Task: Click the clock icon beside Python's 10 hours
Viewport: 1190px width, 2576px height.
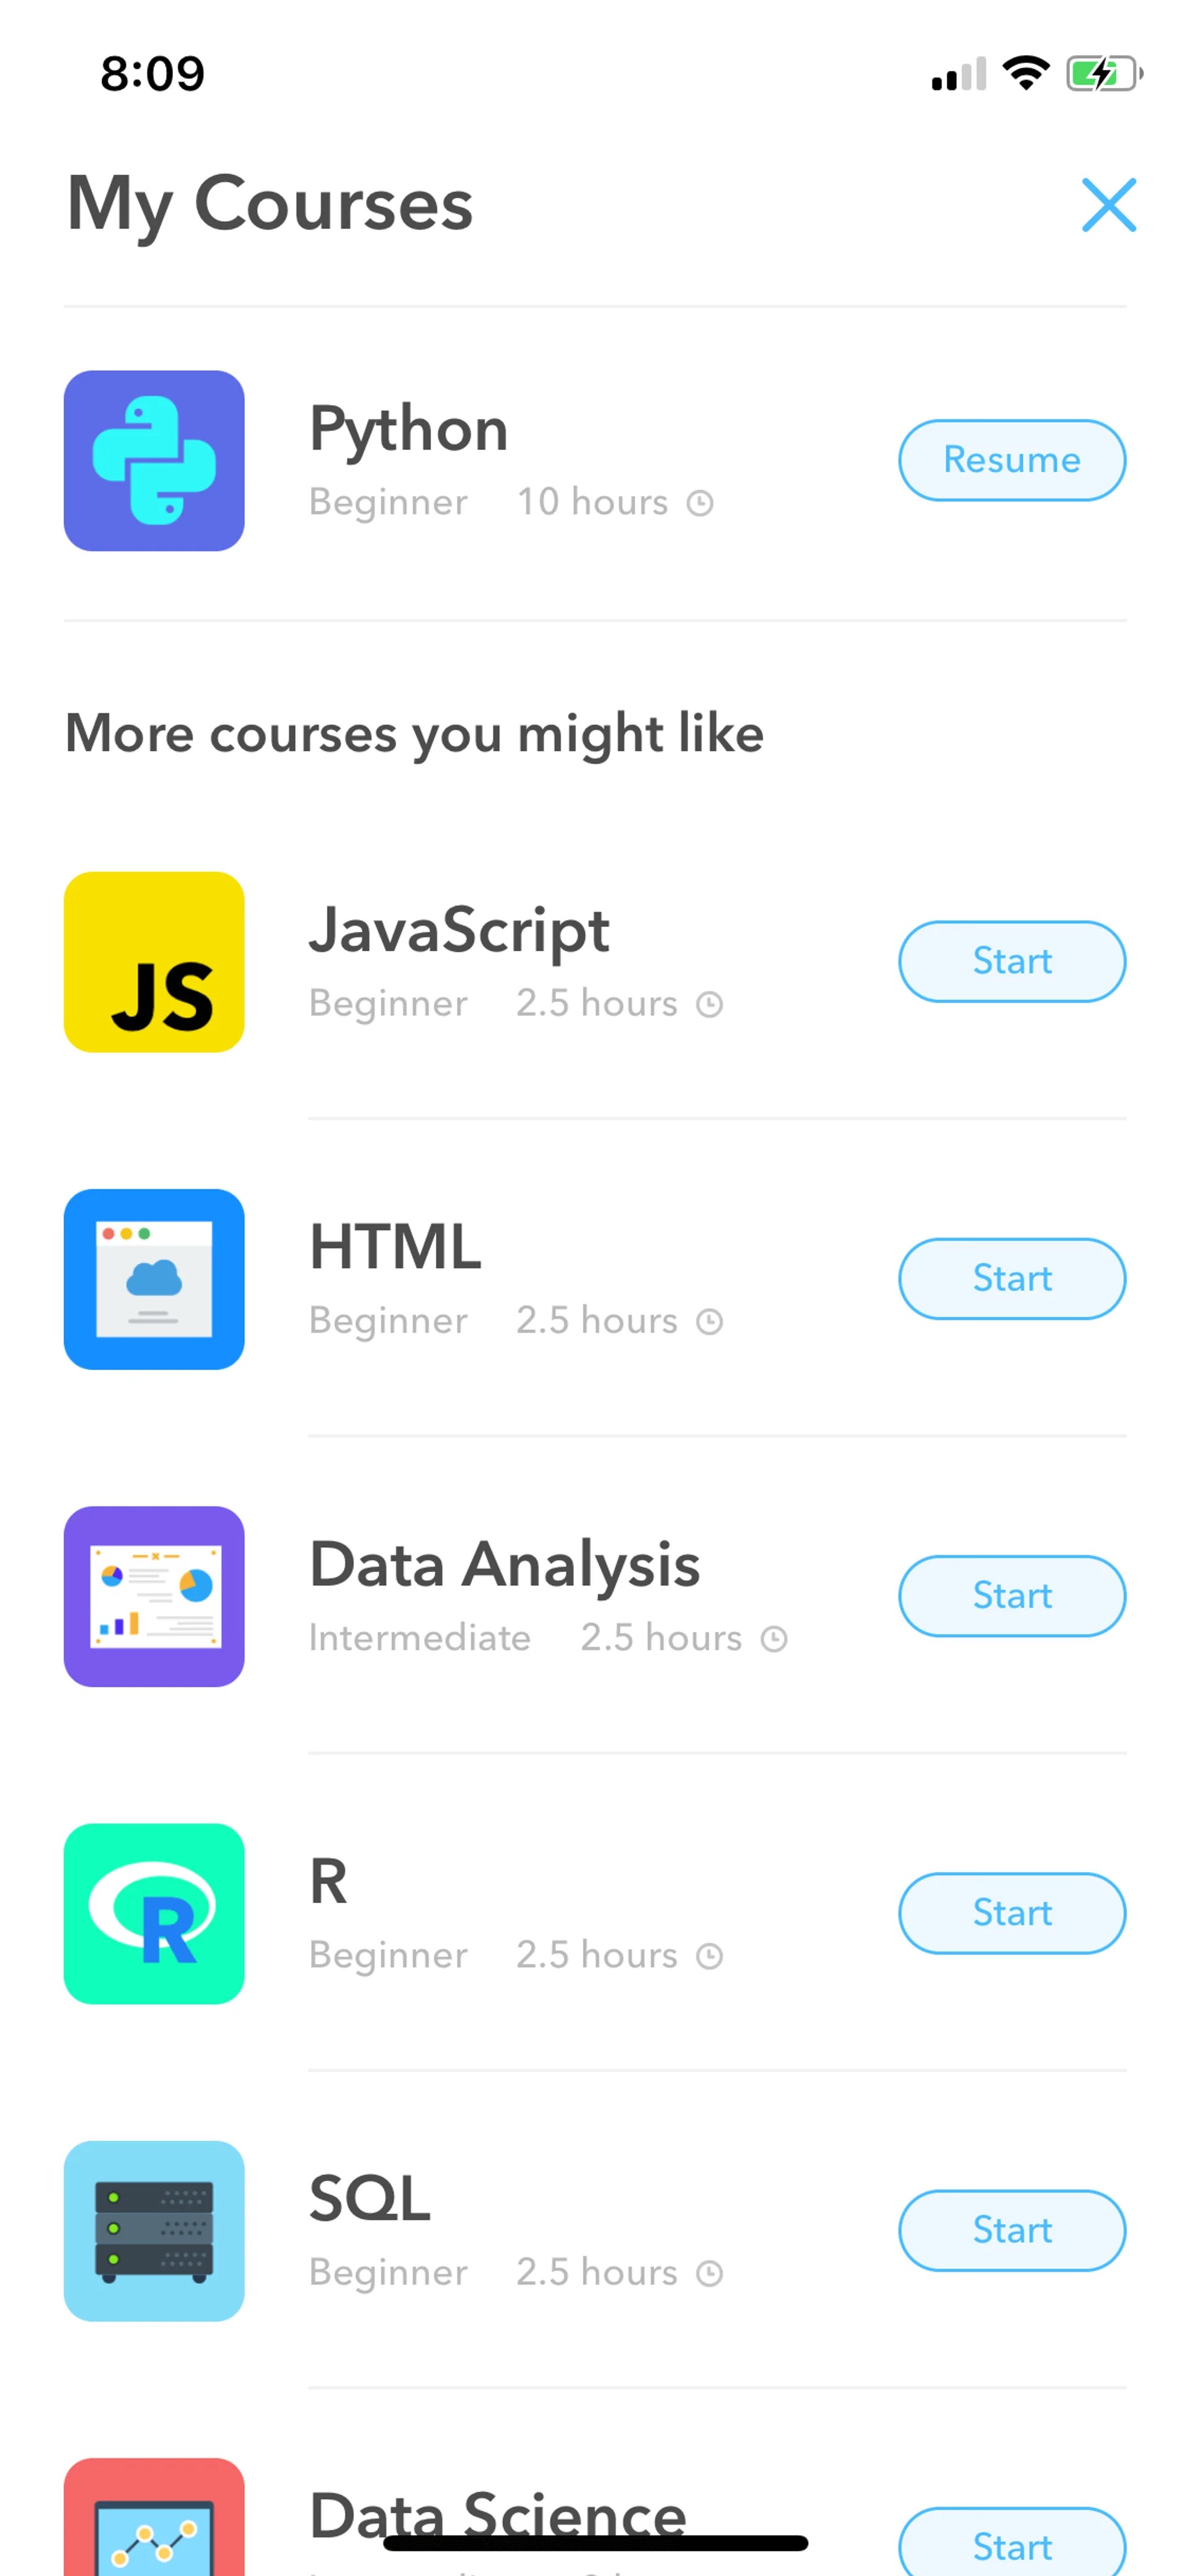Action: coord(700,503)
